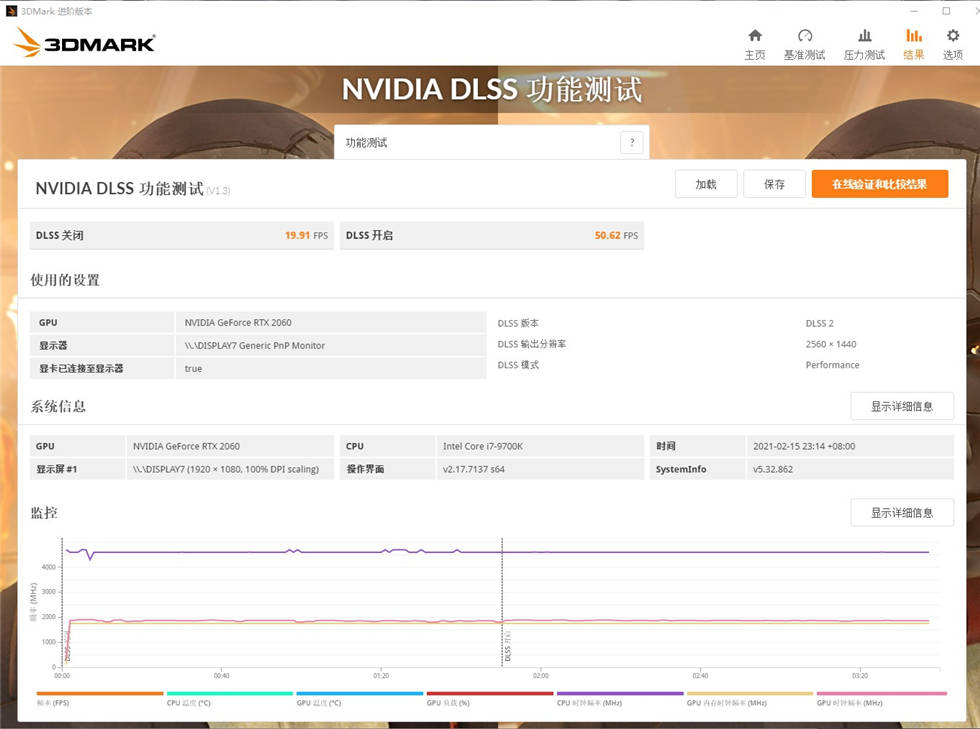Click NVIDIA GeForce RTX 2060 under 使用的设置
980x729 pixels.
click(x=238, y=323)
